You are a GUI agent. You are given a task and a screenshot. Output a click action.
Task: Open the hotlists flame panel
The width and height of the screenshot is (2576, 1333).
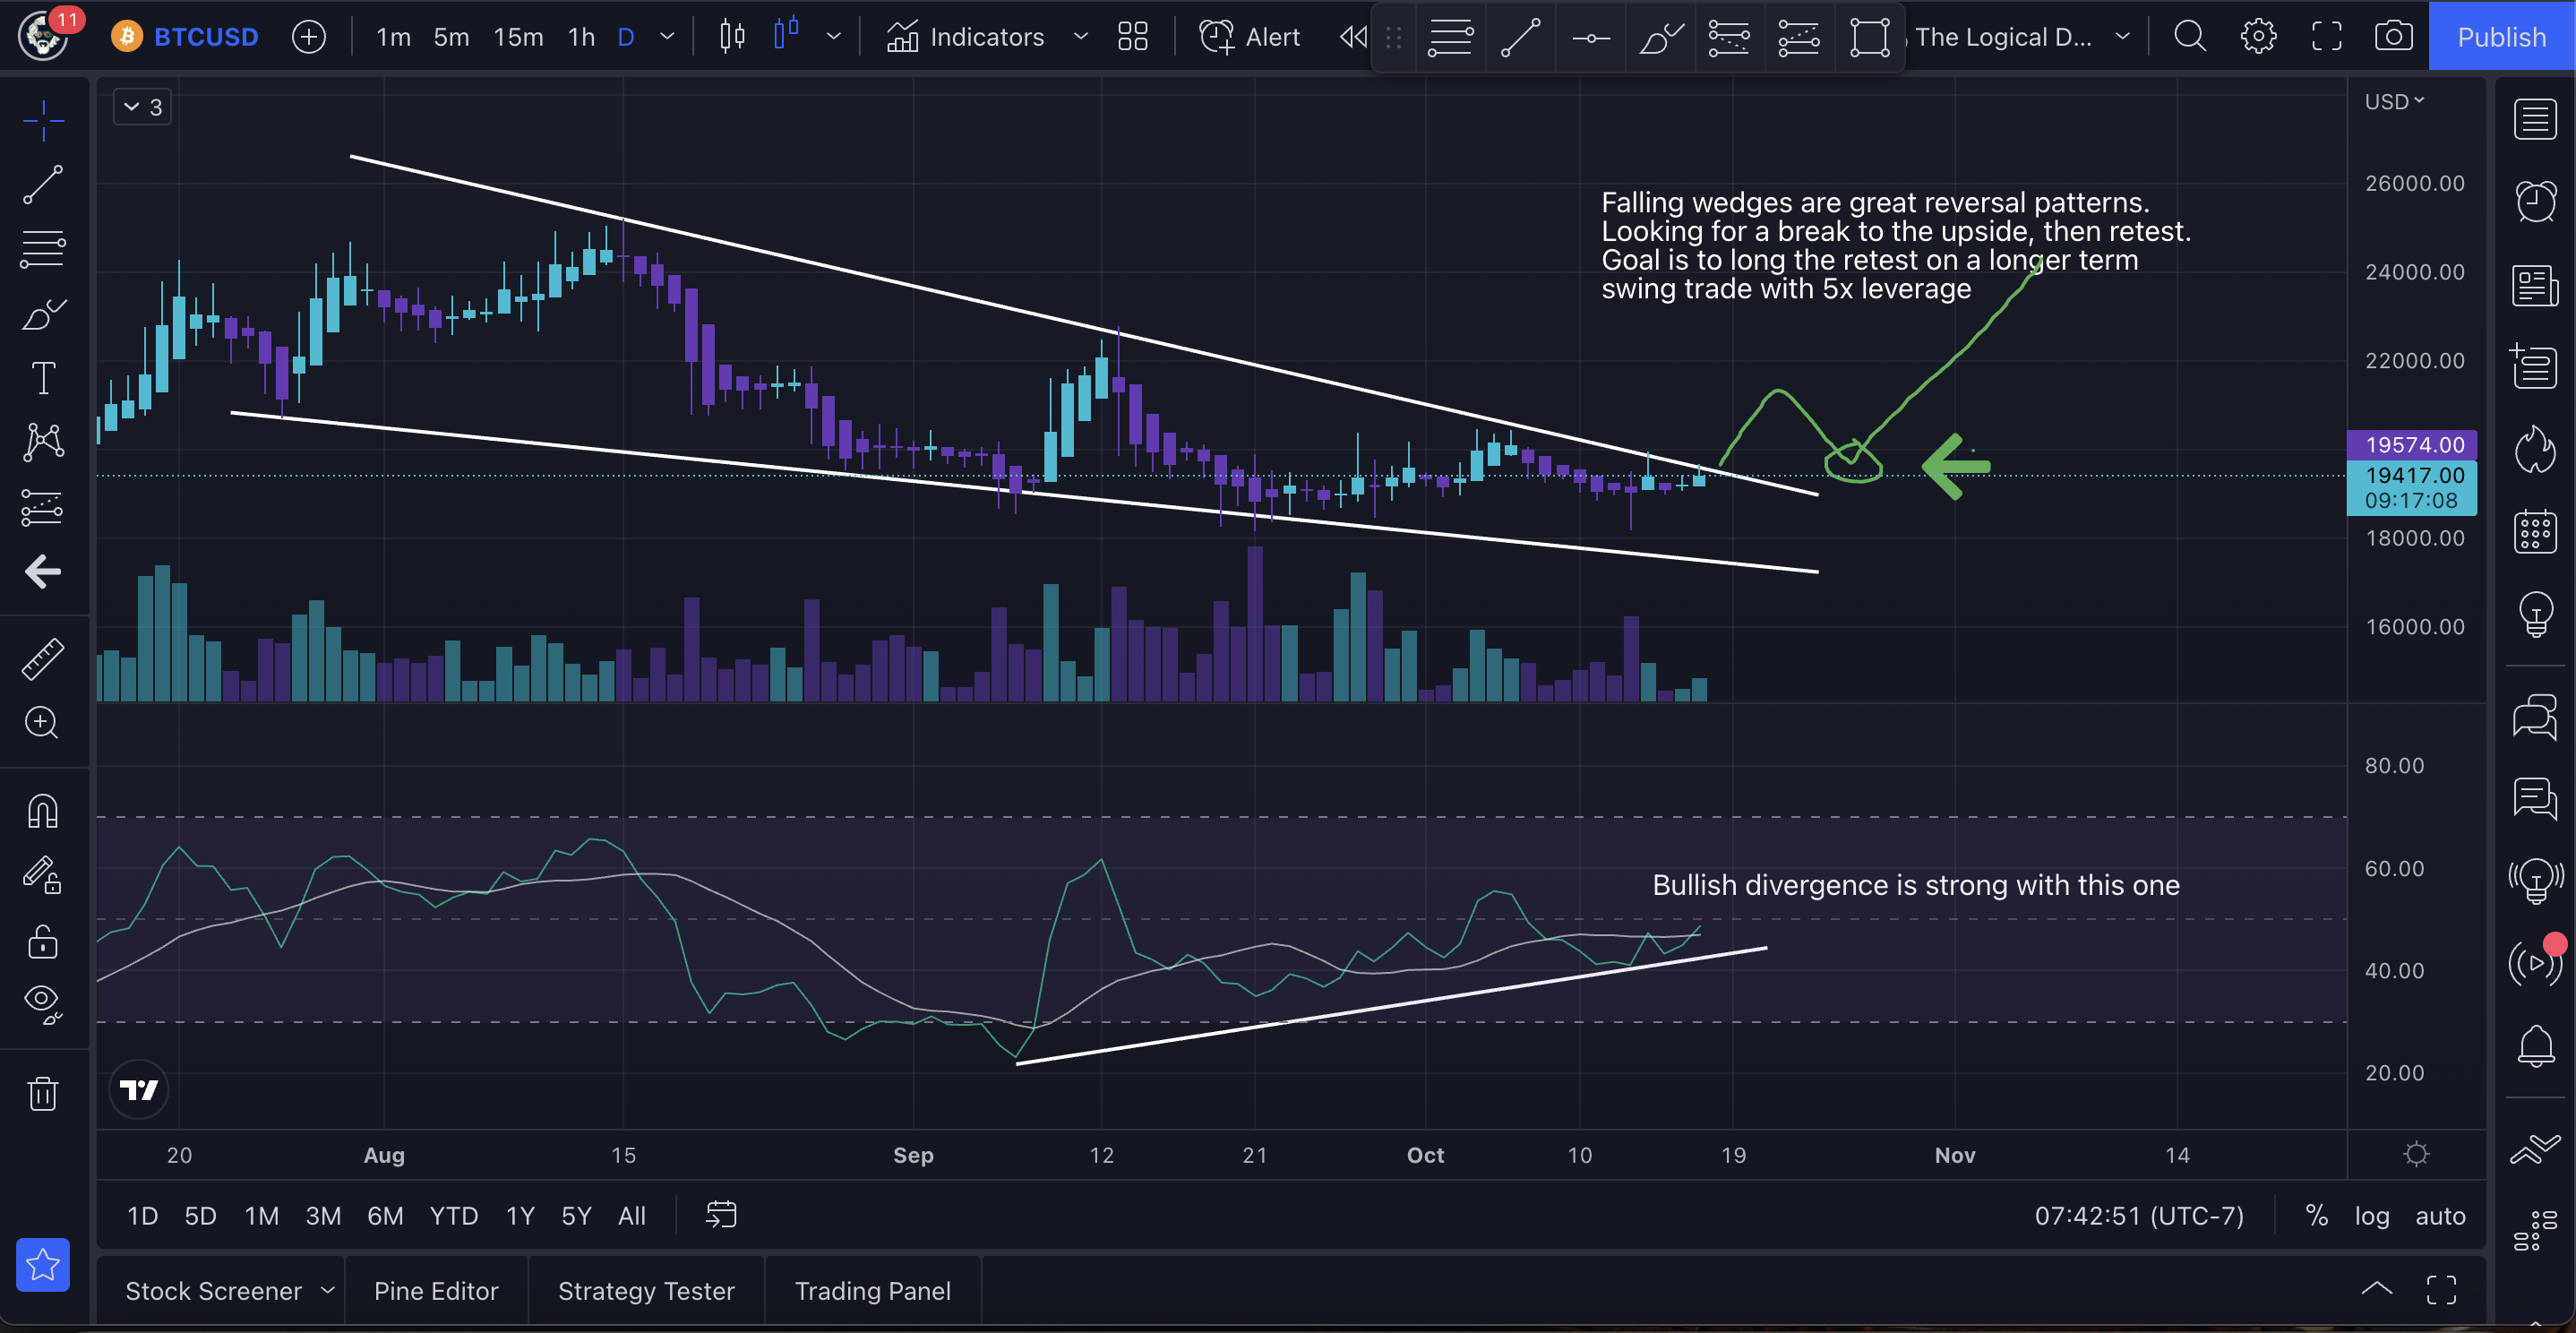coord(2535,449)
